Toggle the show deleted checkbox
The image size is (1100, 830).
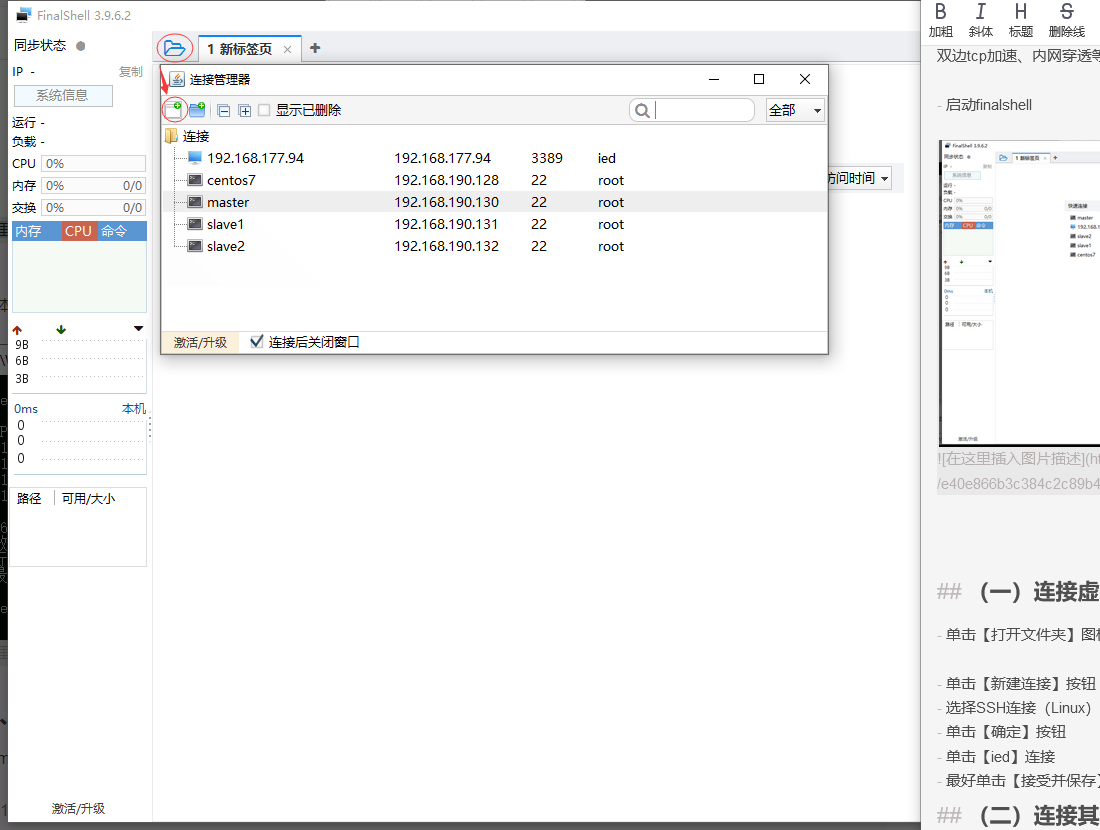click(264, 110)
